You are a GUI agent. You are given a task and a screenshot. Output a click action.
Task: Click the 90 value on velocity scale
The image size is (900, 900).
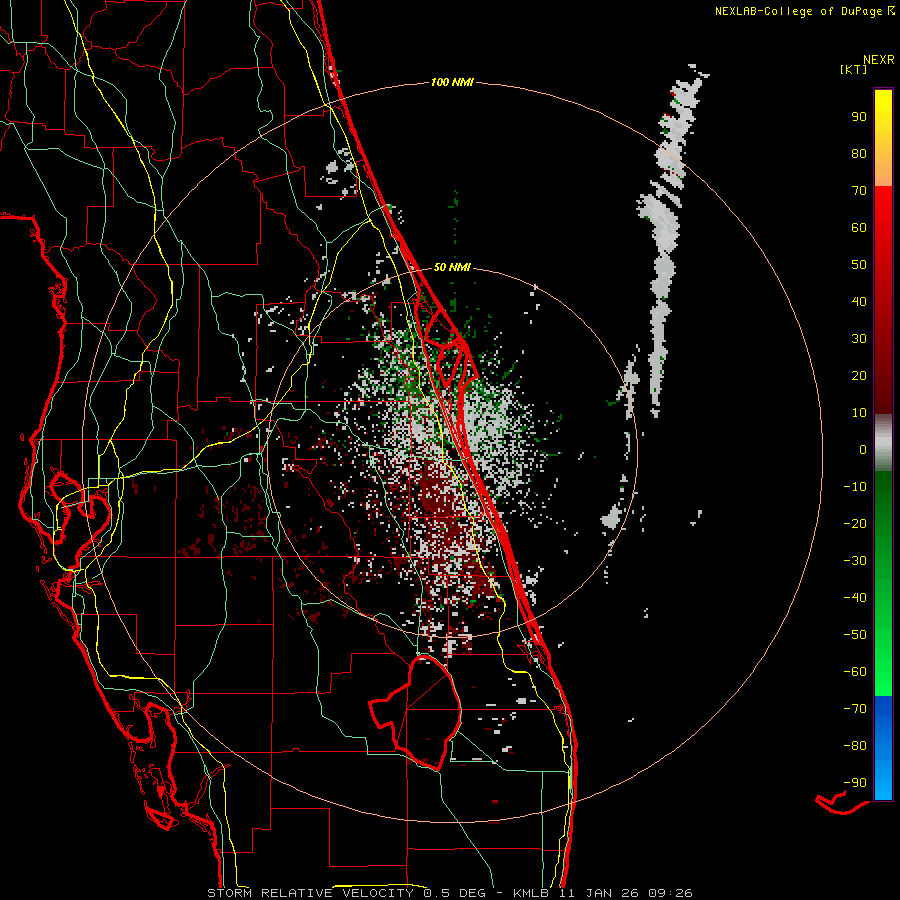point(859,117)
